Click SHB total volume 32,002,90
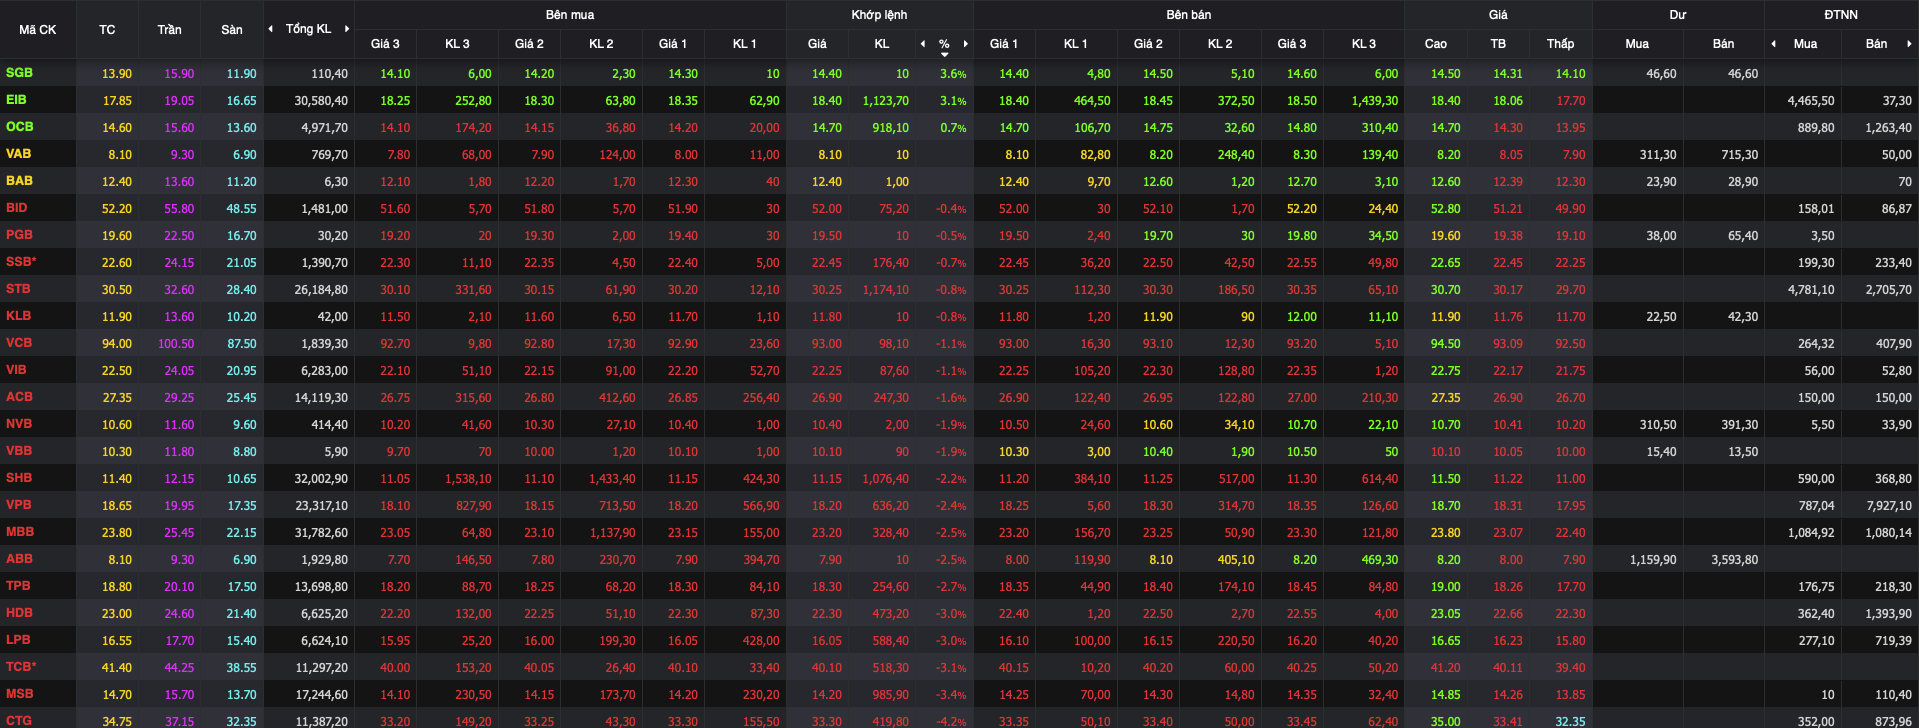1919x728 pixels. pos(321,479)
